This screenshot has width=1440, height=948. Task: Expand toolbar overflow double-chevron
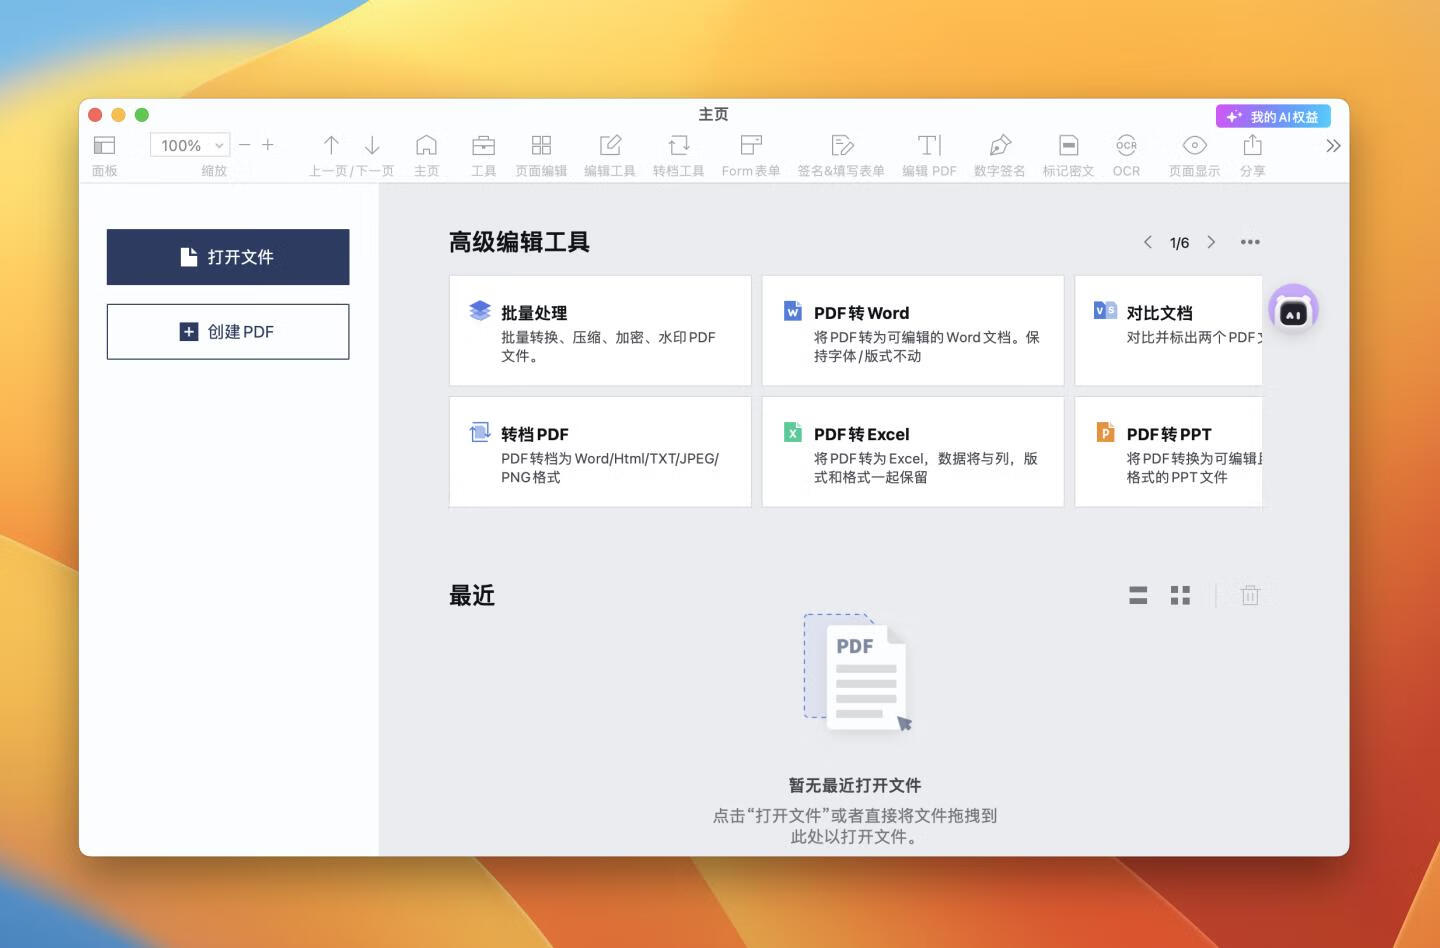[1333, 146]
